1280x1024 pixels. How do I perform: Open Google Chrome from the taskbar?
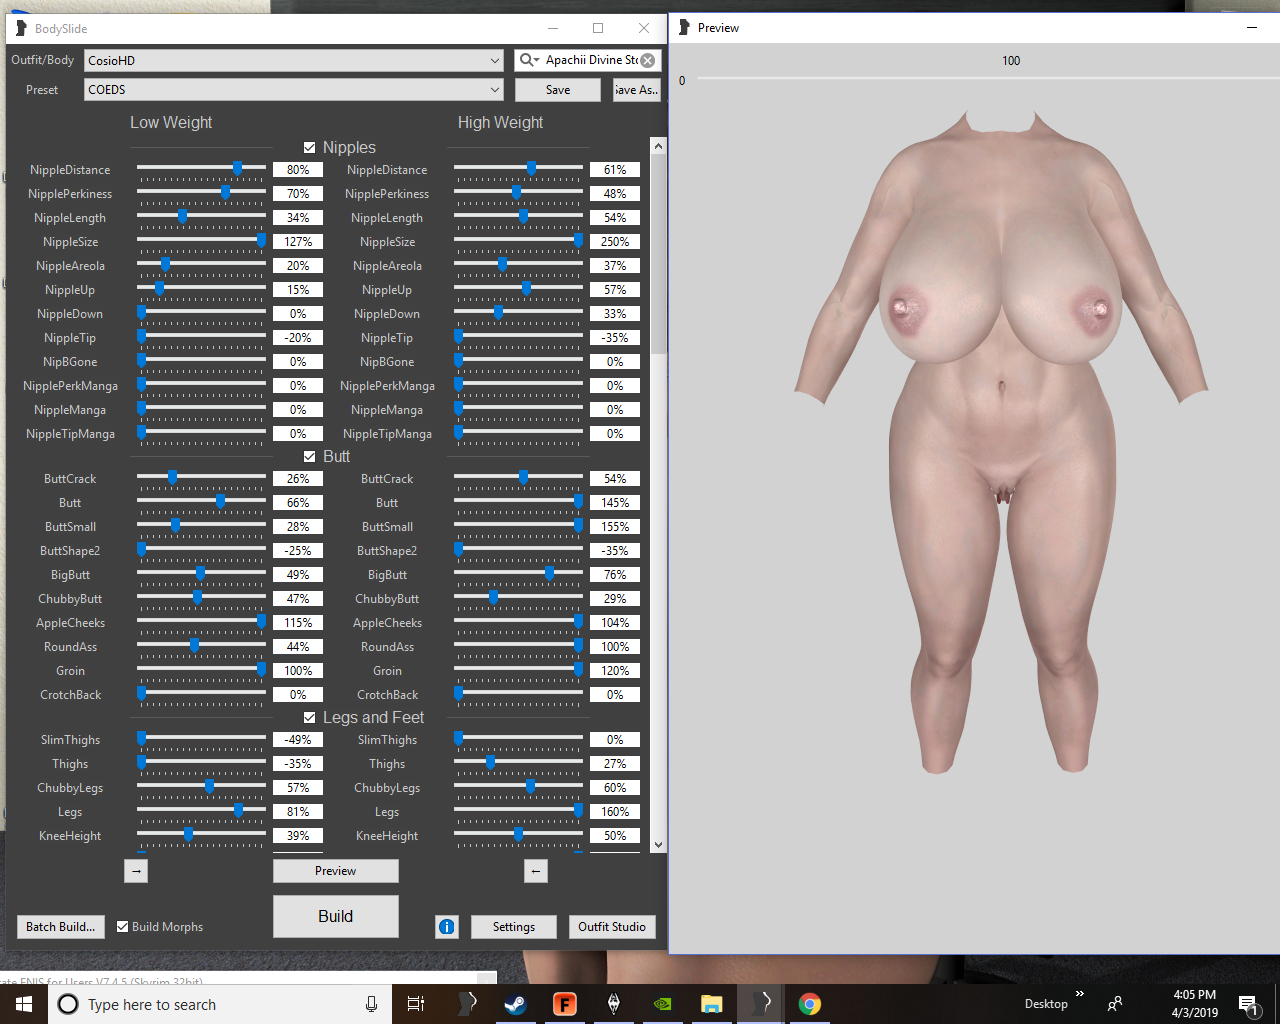point(810,1004)
